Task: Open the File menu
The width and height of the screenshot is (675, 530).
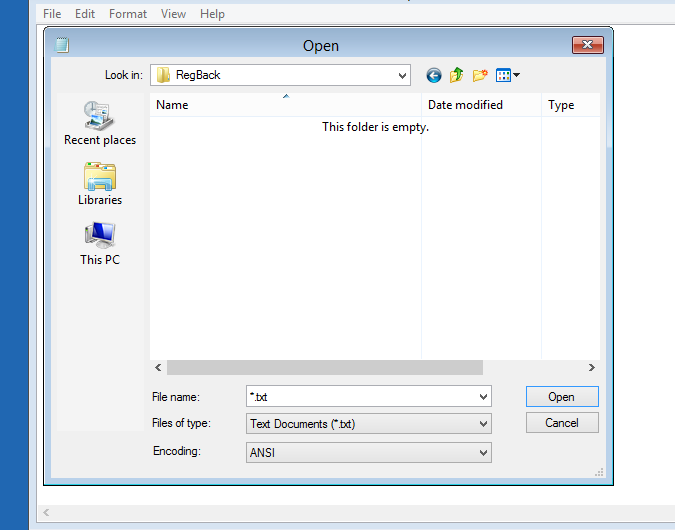Action: pyautogui.click(x=52, y=14)
